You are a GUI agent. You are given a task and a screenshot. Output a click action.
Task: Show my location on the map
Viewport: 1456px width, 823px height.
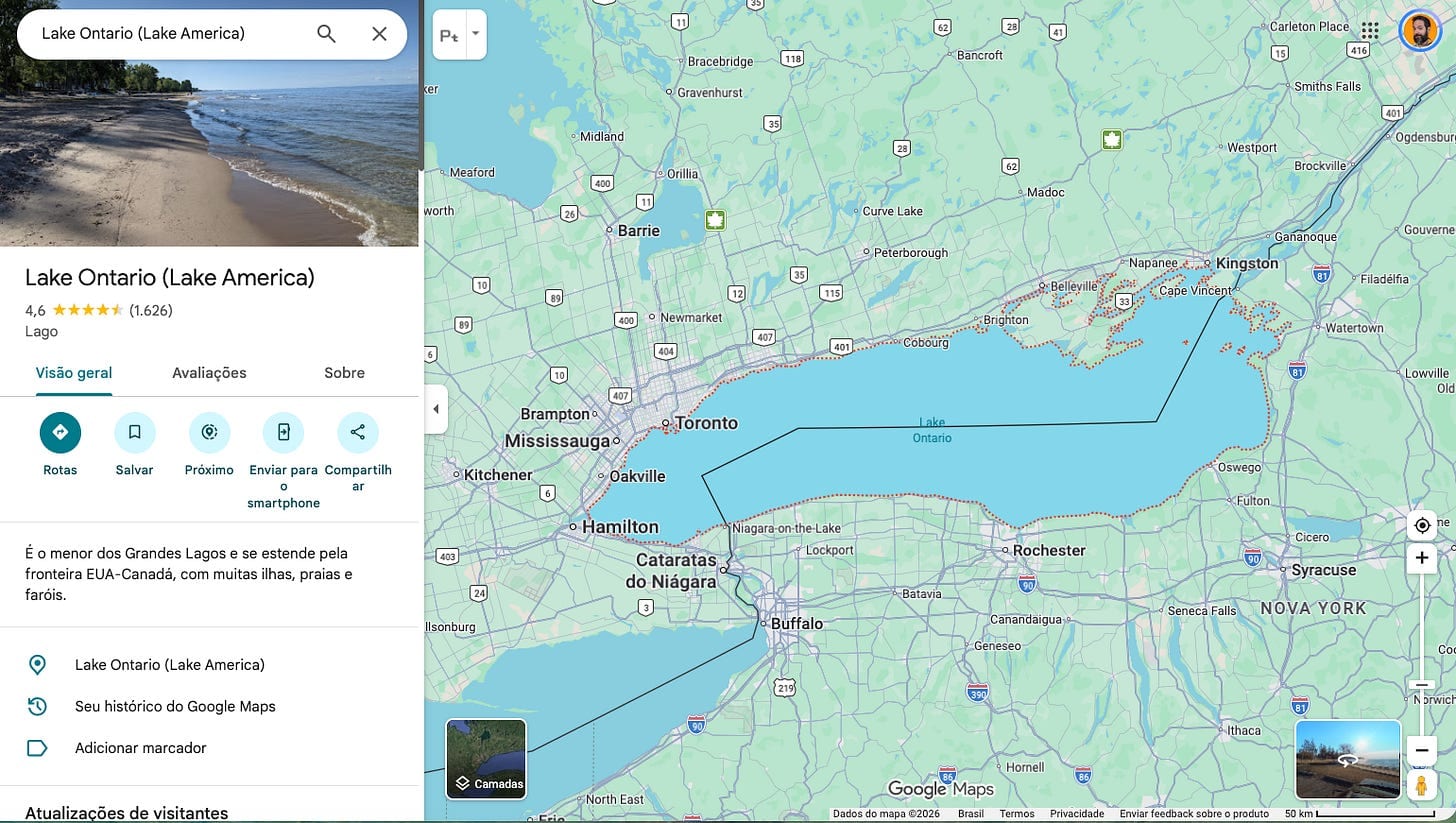tap(1422, 525)
